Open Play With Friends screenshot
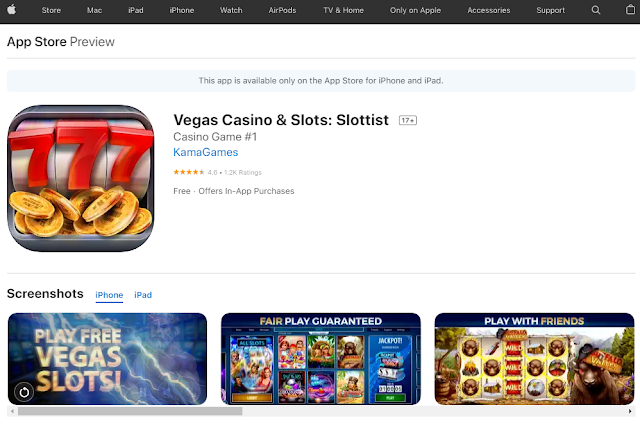 pos(534,359)
